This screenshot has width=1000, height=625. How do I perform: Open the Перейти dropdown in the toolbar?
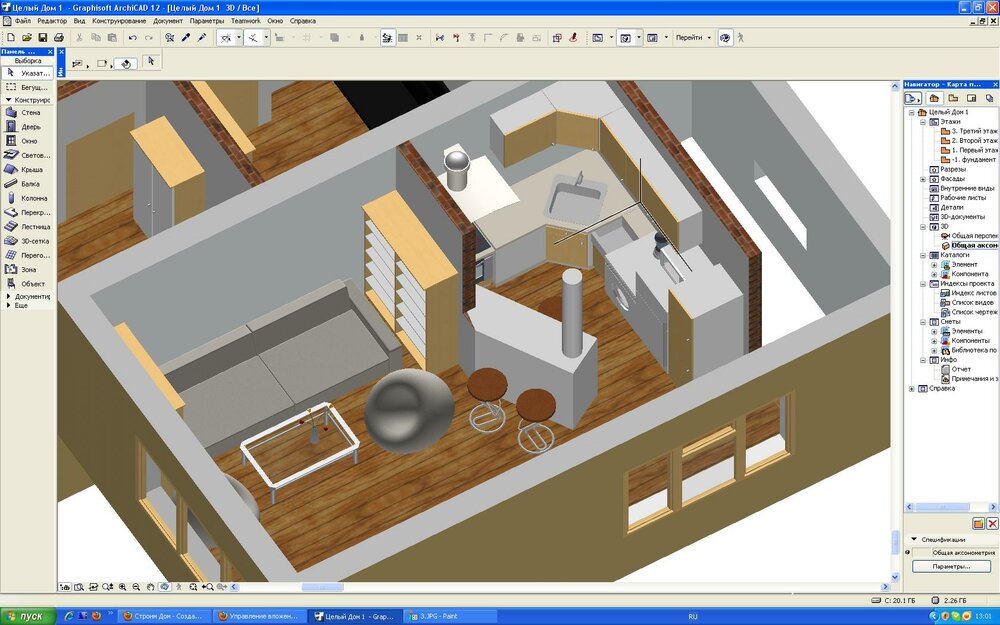click(693, 38)
